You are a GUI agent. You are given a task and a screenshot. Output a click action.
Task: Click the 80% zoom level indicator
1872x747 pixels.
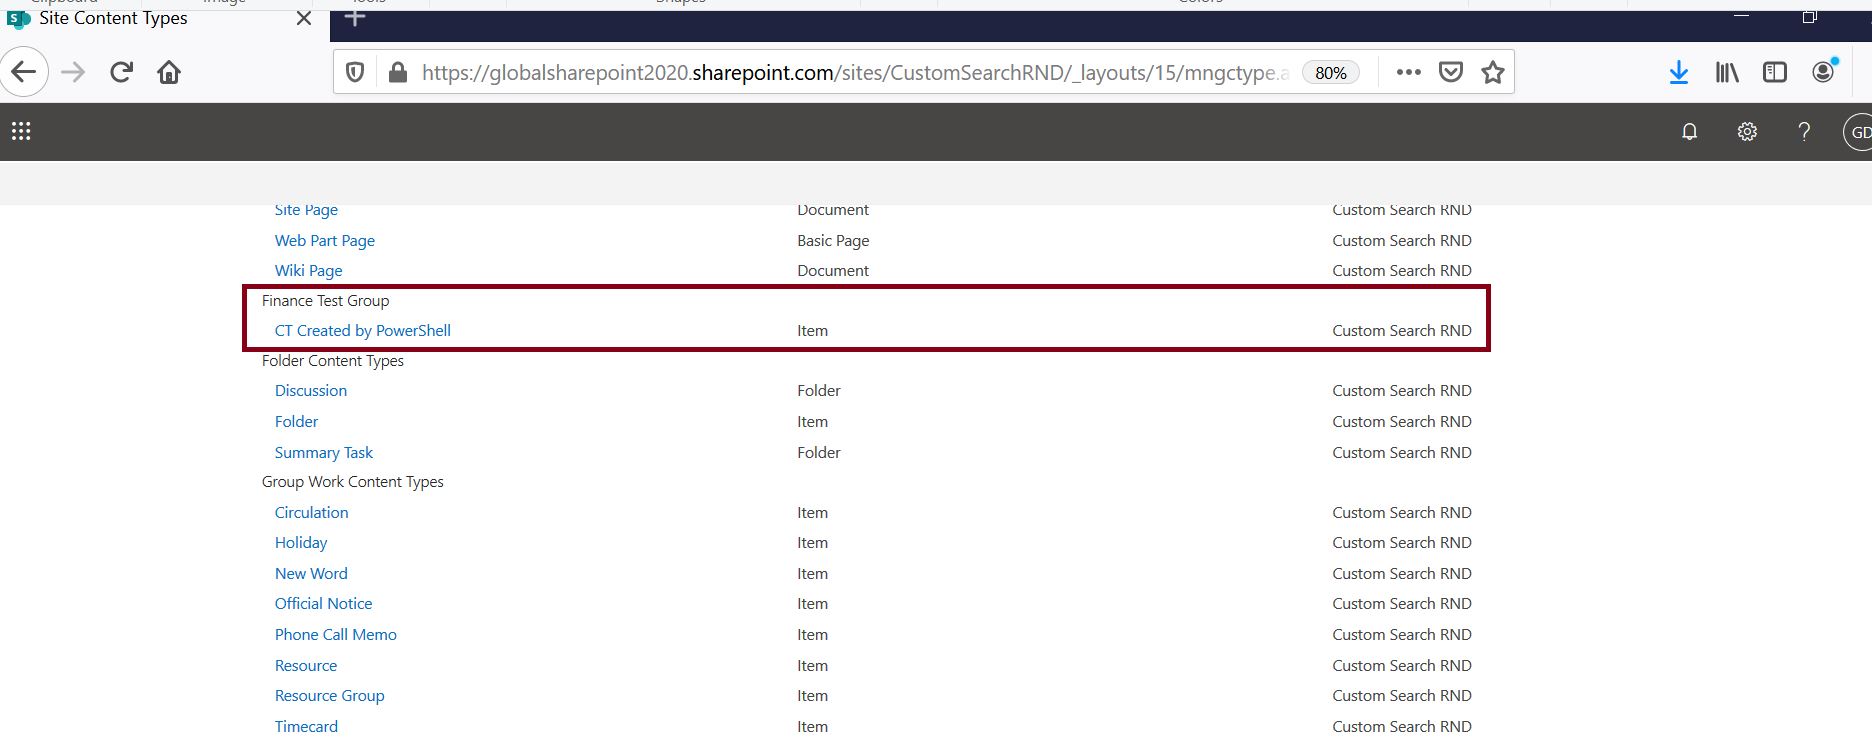[x=1330, y=73]
